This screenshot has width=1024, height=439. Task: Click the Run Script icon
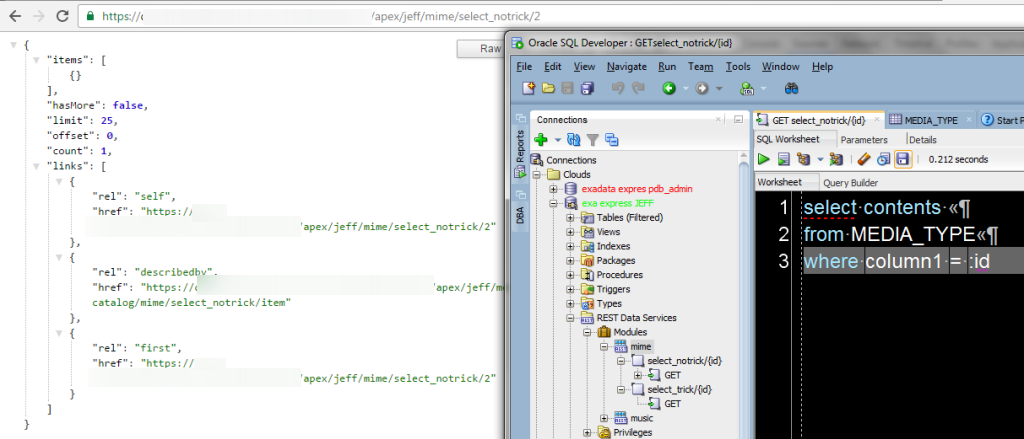pyautogui.click(x=784, y=159)
